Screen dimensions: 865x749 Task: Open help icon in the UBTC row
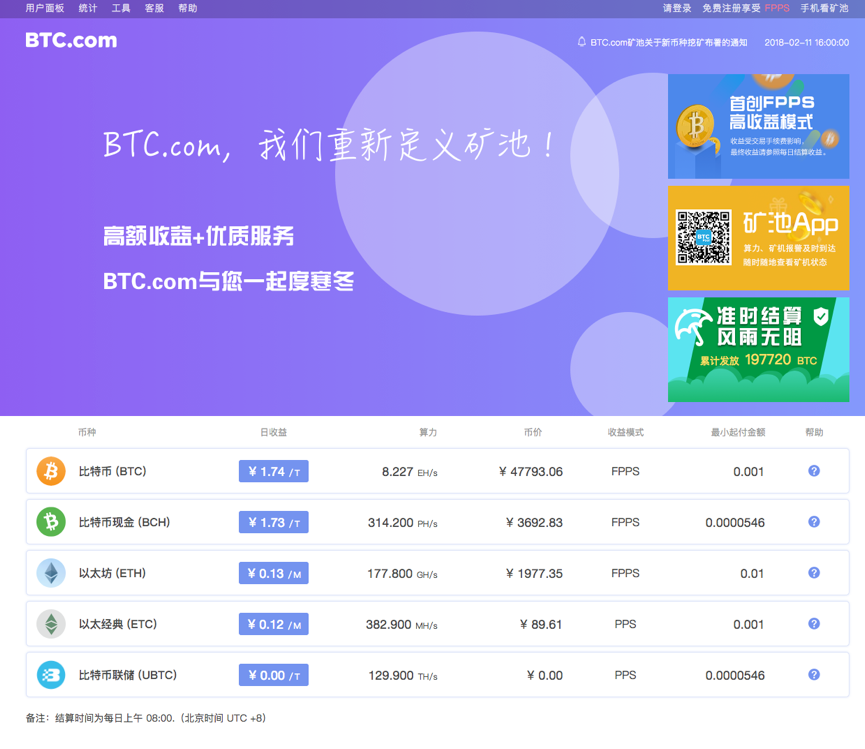click(814, 674)
